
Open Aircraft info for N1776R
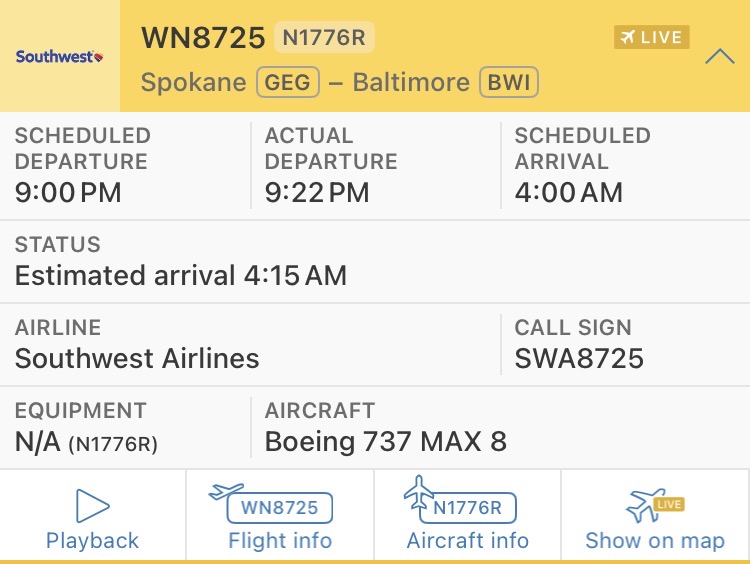tap(467, 507)
